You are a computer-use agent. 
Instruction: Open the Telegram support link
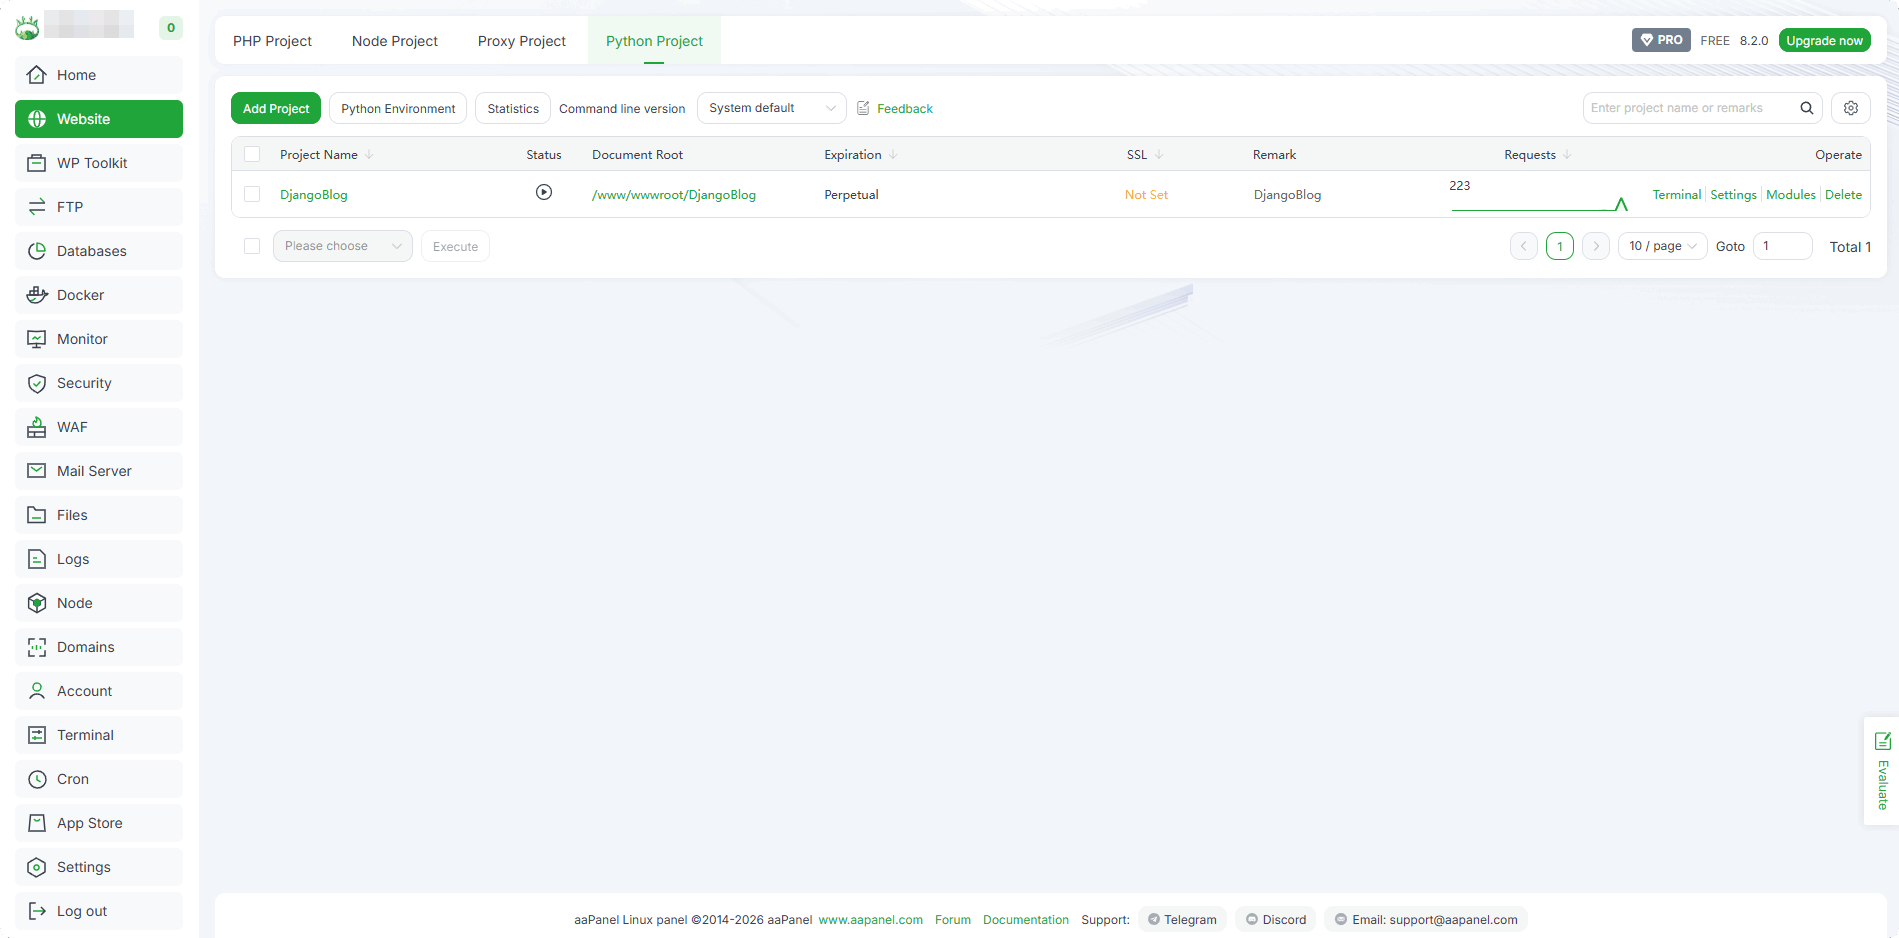point(1182,920)
